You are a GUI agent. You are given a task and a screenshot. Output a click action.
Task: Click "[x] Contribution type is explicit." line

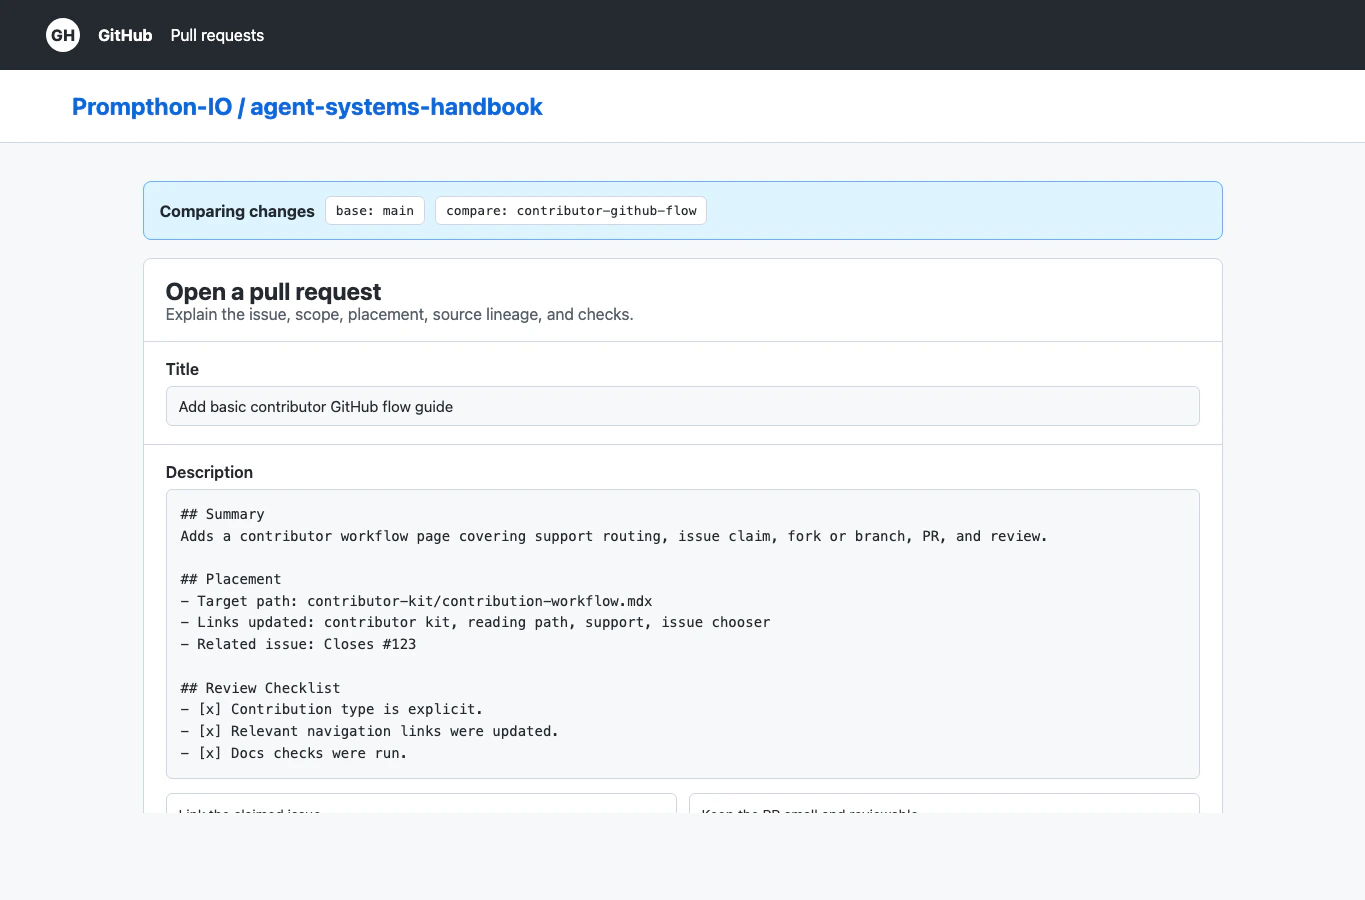332,709
